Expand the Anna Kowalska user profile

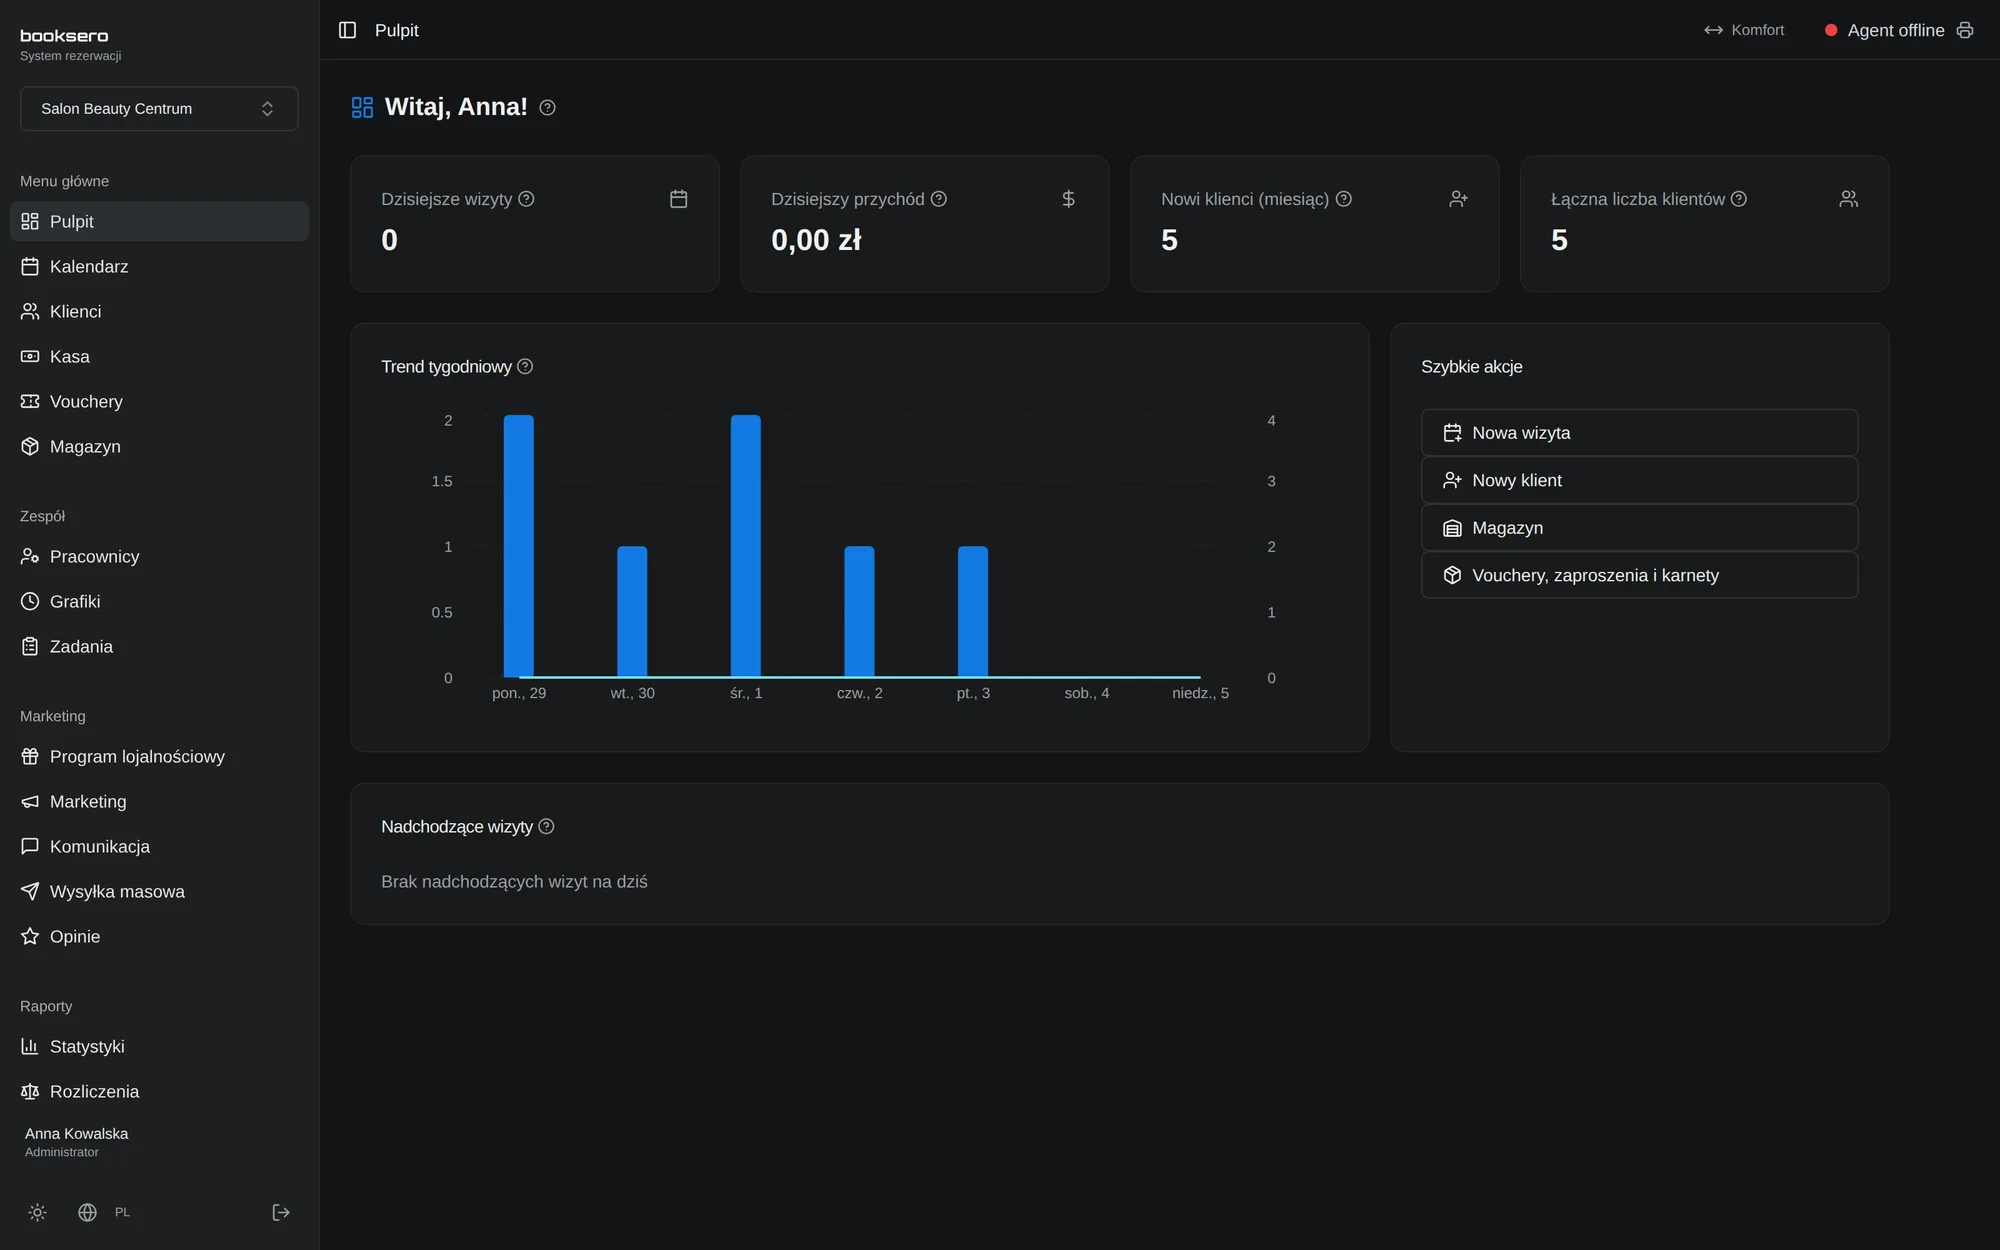76,1141
